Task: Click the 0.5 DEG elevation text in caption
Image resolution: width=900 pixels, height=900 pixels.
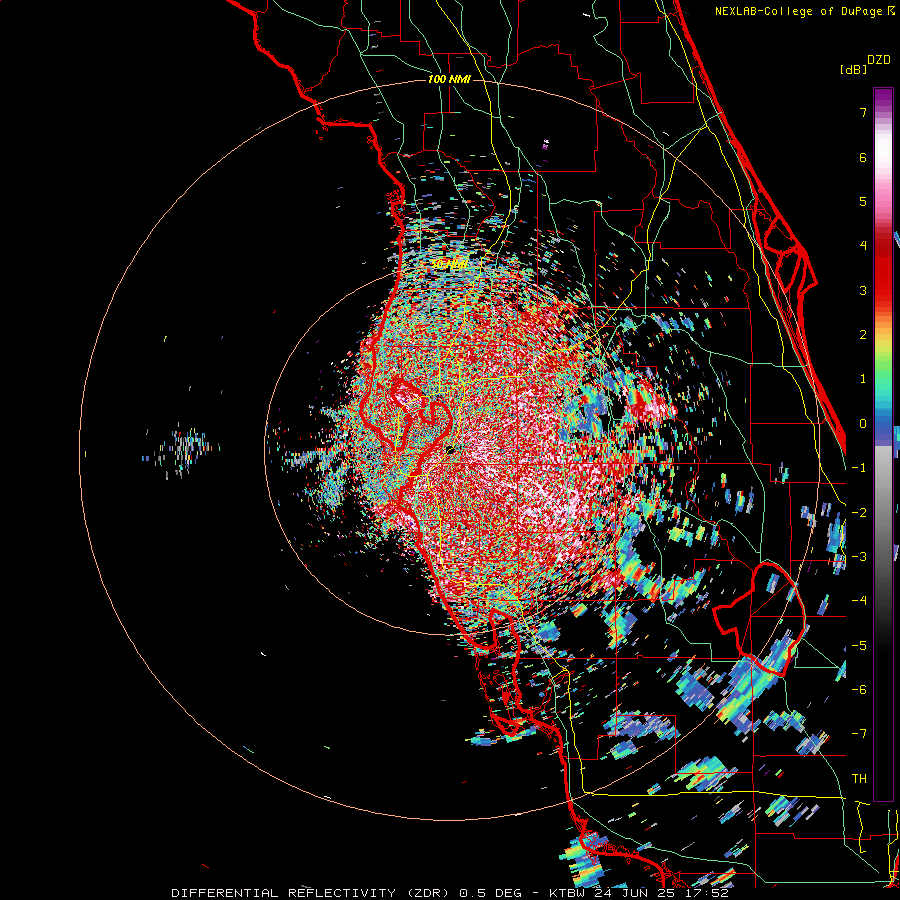Action: click(491, 893)
